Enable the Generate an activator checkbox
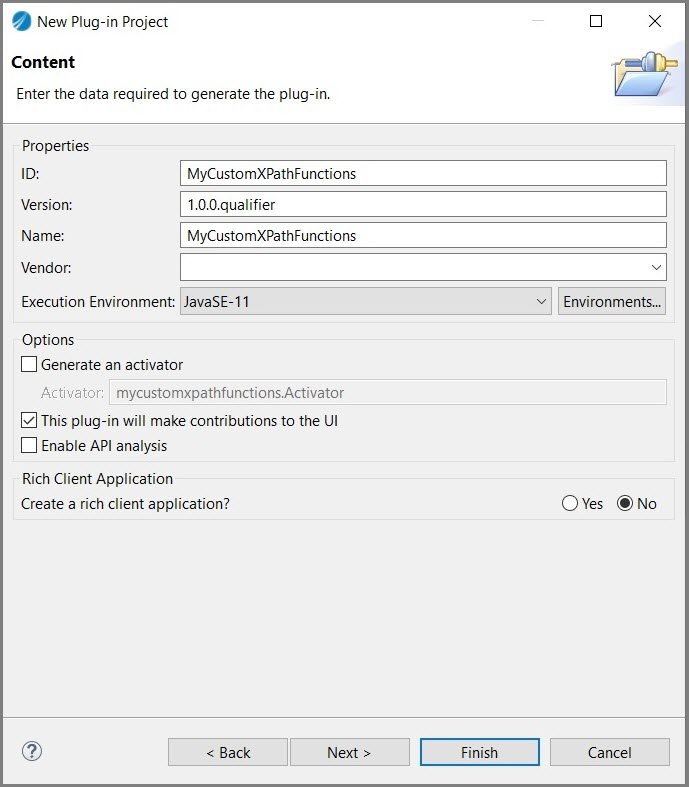This screenshot has width=689, height=787. 30,365
